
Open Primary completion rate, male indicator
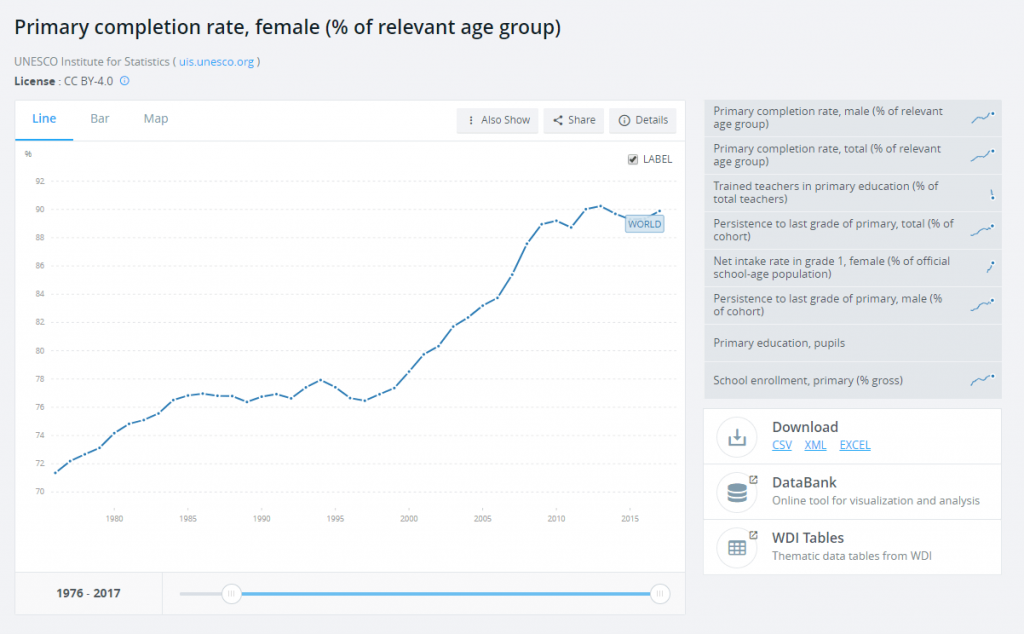(x=852, y=118)
